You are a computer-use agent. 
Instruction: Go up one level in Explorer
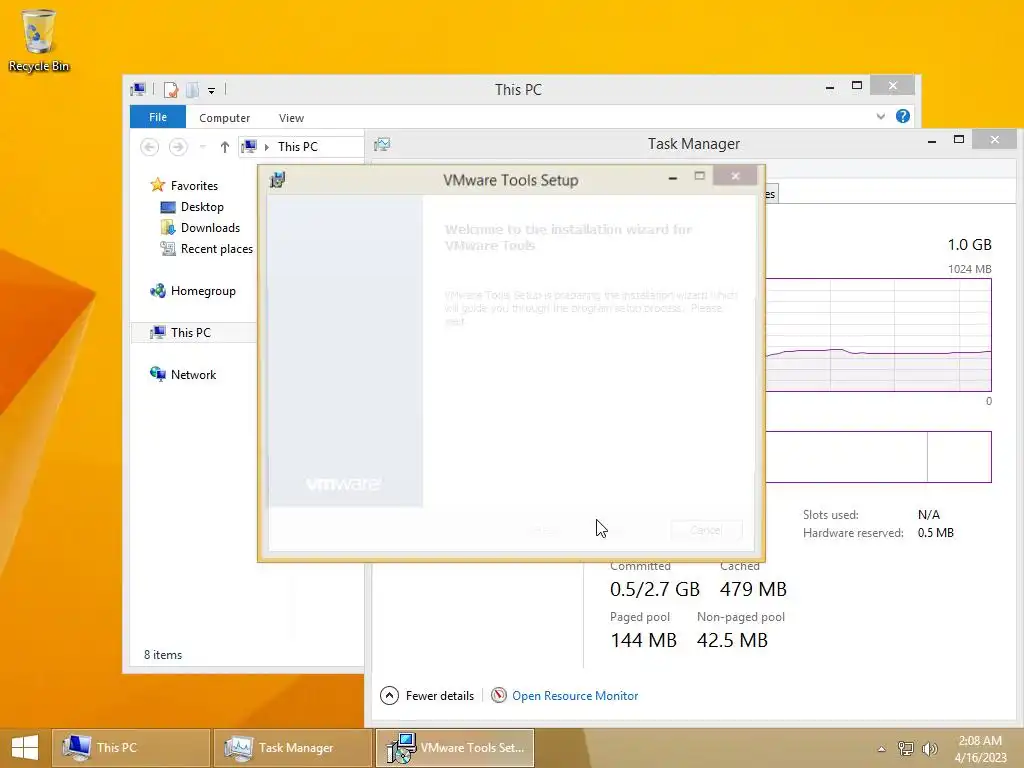[x=225, y=147]
